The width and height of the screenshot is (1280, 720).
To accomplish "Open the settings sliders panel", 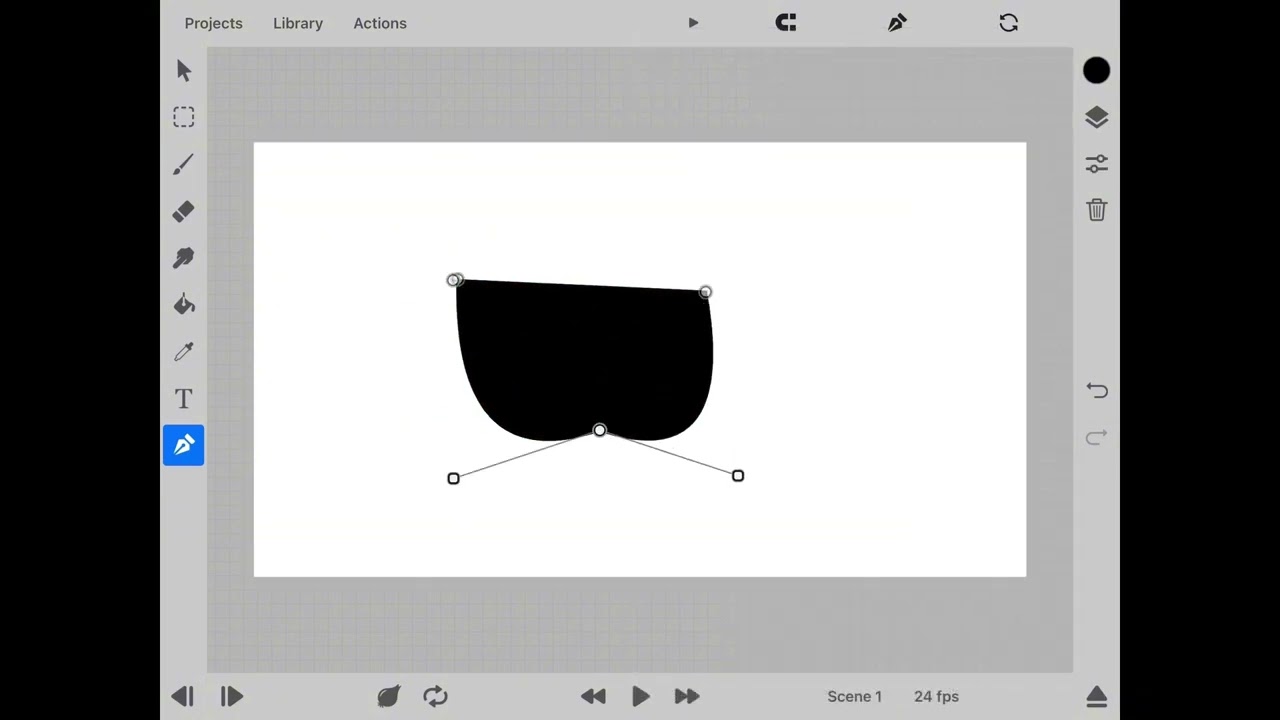I will tap(1096, 164).
